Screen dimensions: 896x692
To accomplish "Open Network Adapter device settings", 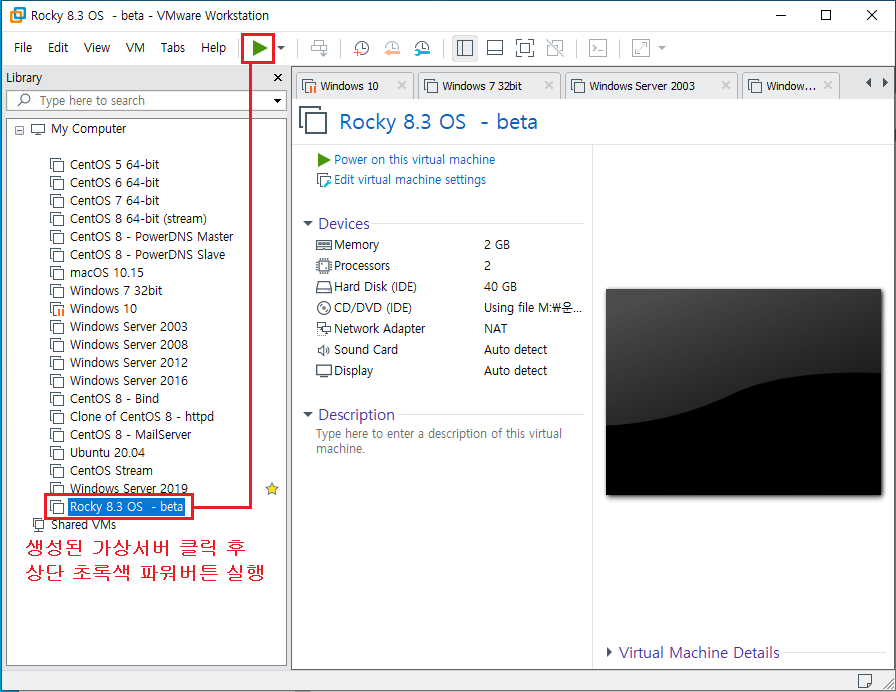I will coord(379,329).
